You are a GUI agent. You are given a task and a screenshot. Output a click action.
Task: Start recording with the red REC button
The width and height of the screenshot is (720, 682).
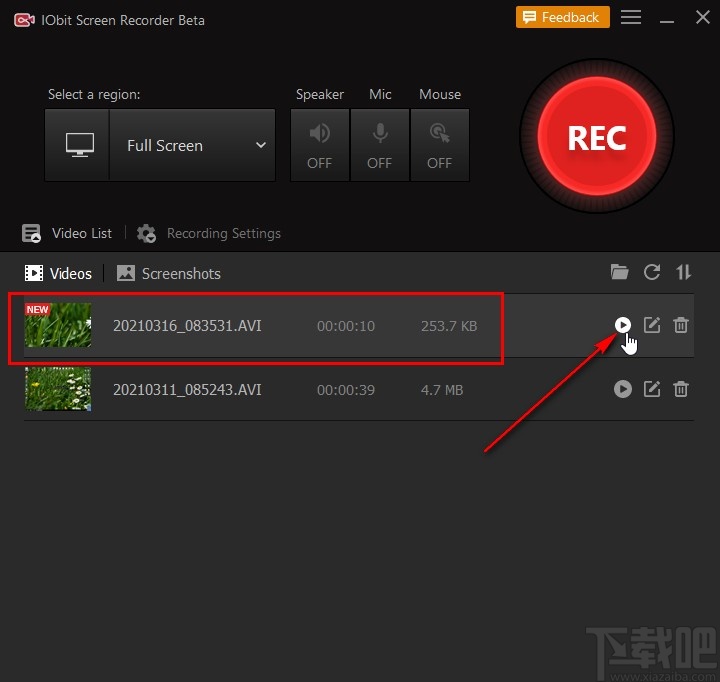(596, 136)
